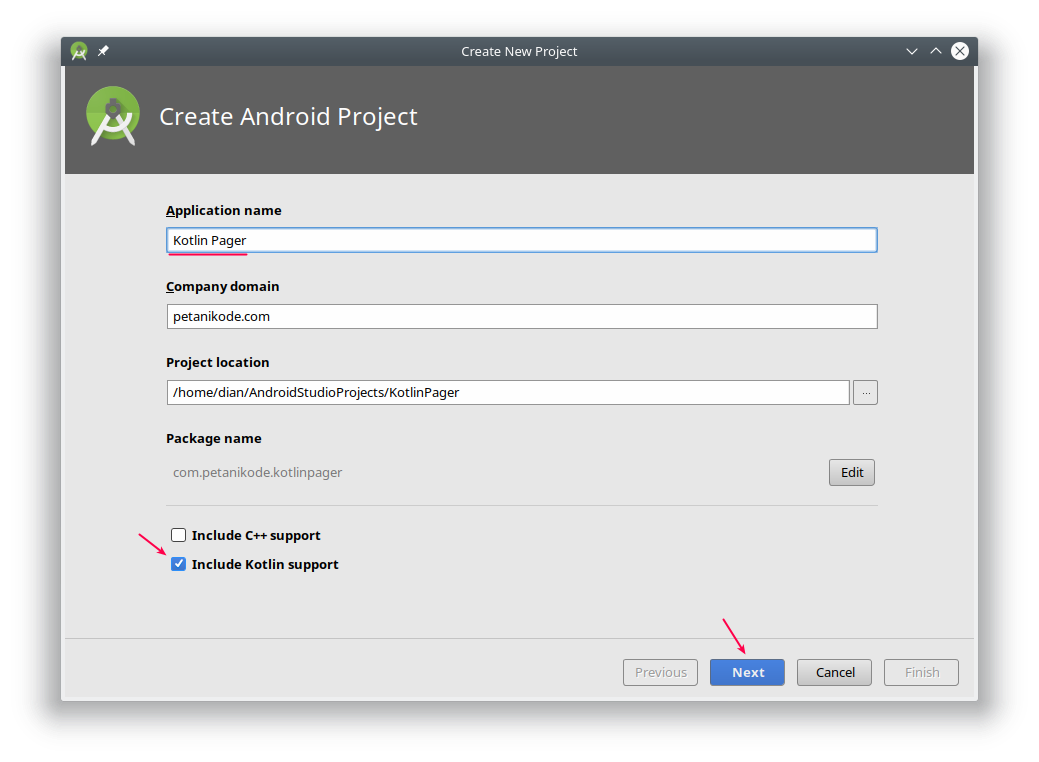Enable Include C++ support
Image resolution: width=1039 pixels, height=762 pixels.
[178, 535]
